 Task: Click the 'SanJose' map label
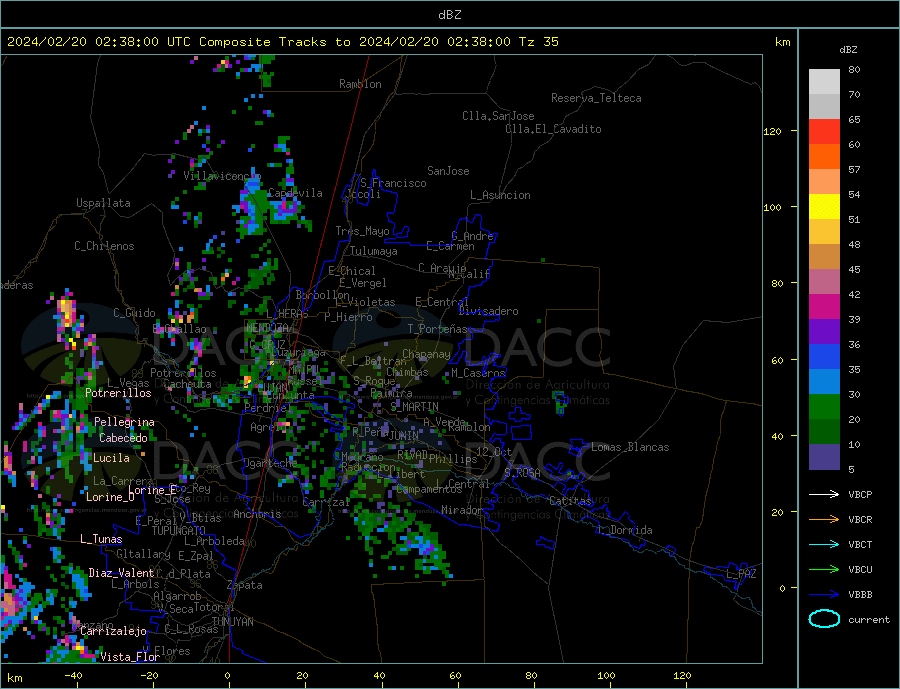(448, 171)
